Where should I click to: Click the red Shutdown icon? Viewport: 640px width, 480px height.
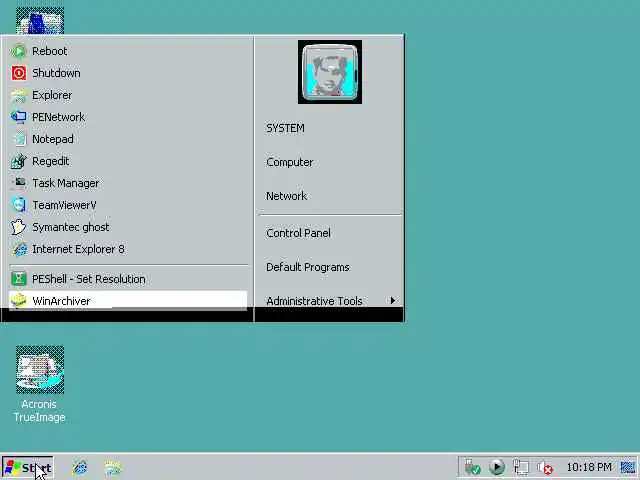(x=18, y=73)
